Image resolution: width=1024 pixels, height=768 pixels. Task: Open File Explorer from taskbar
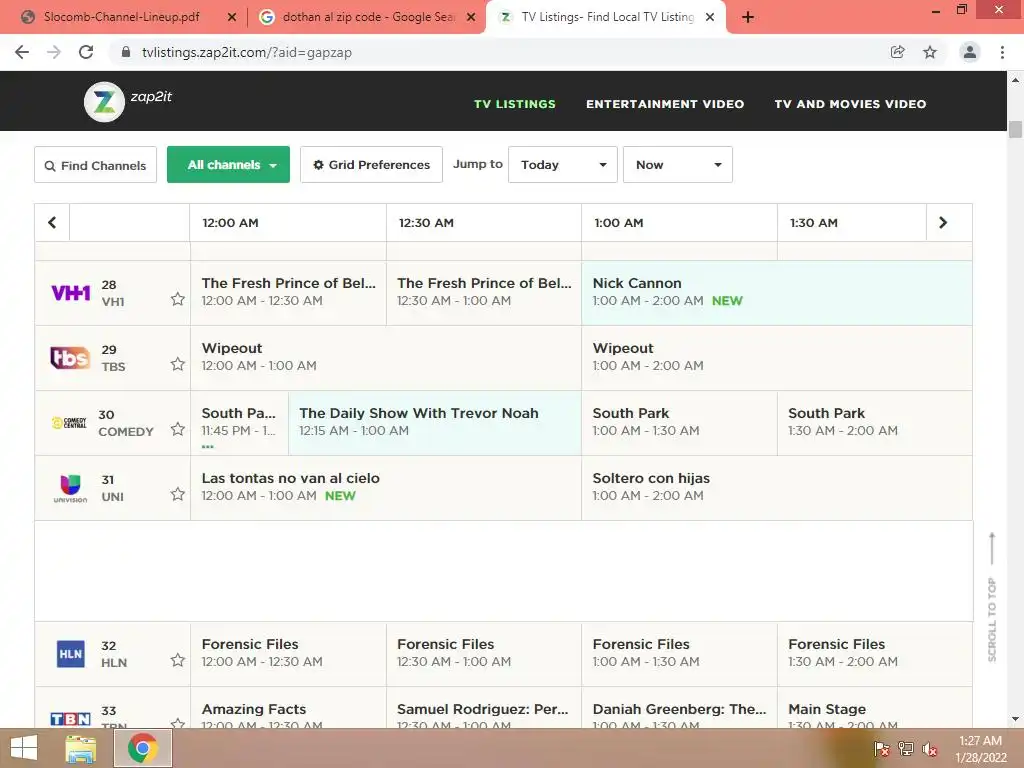(80, 748)
